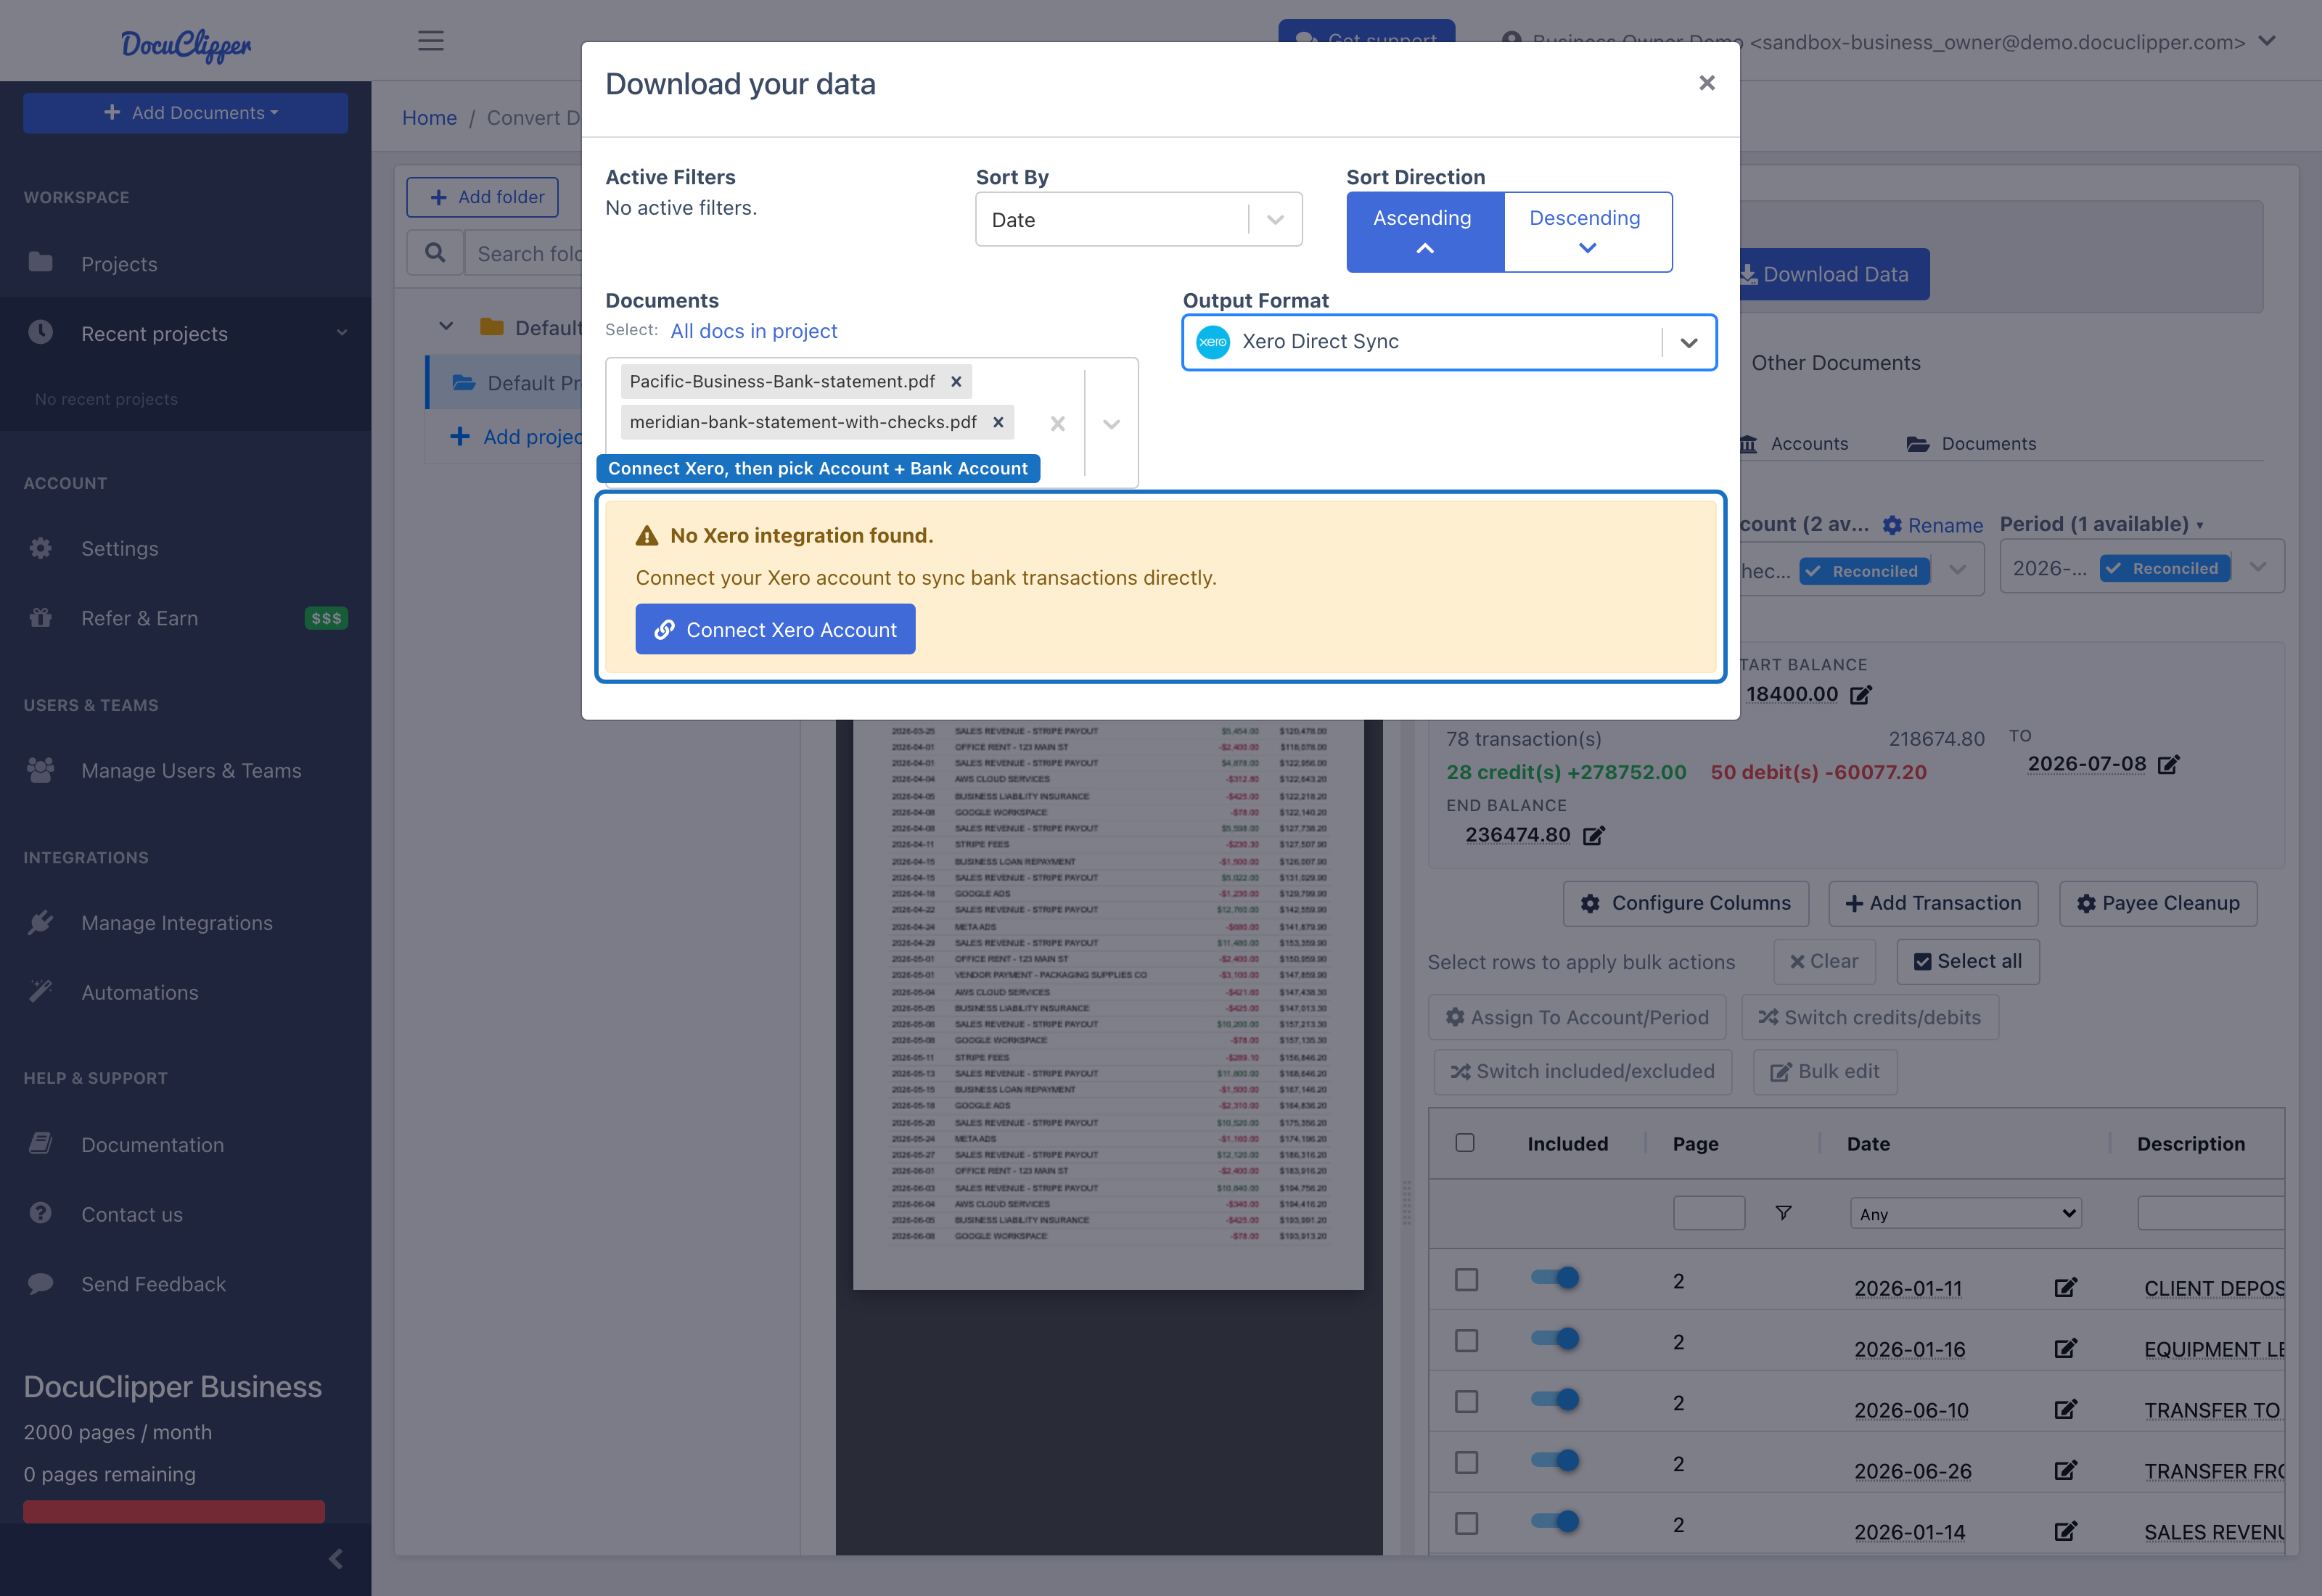Image resolution: width=2322 pixels, height=1596 pixels.
Task: Open the Output Format Xero Direct Sync dropdown
Action: [x=1449, y=342]
